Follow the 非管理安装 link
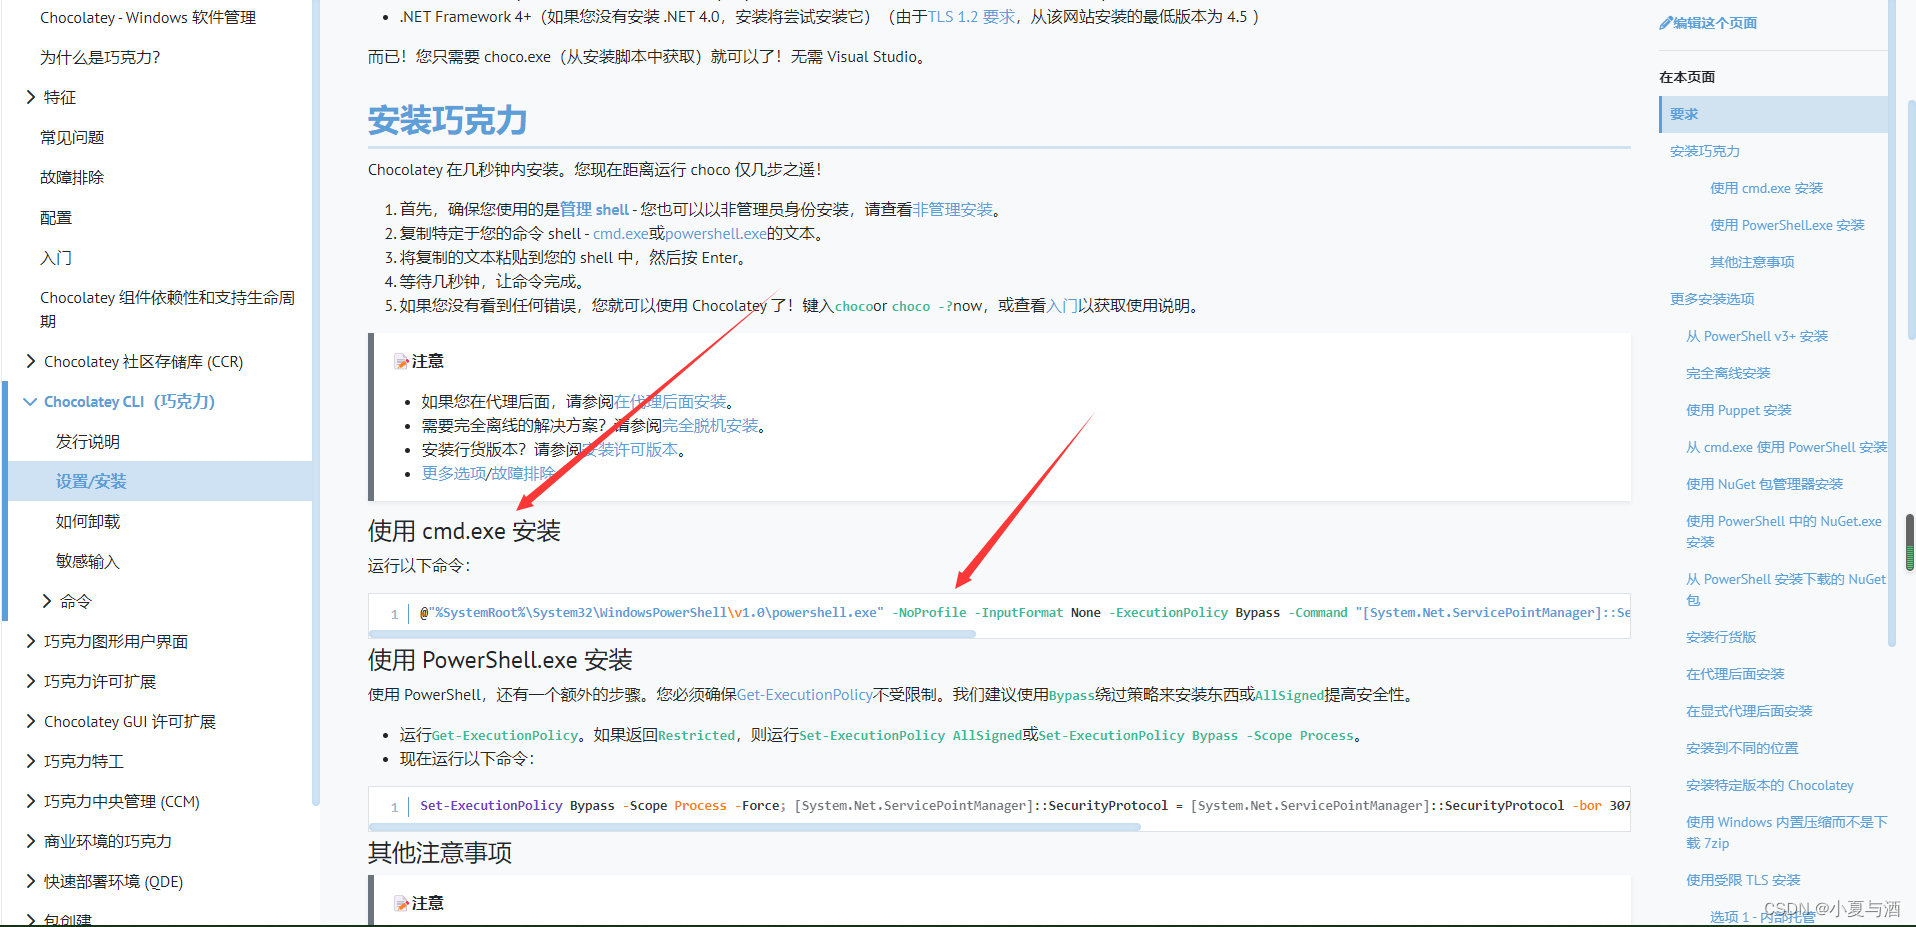The height and width of the screenshot is (927, 1916). (x=953, y=209)
